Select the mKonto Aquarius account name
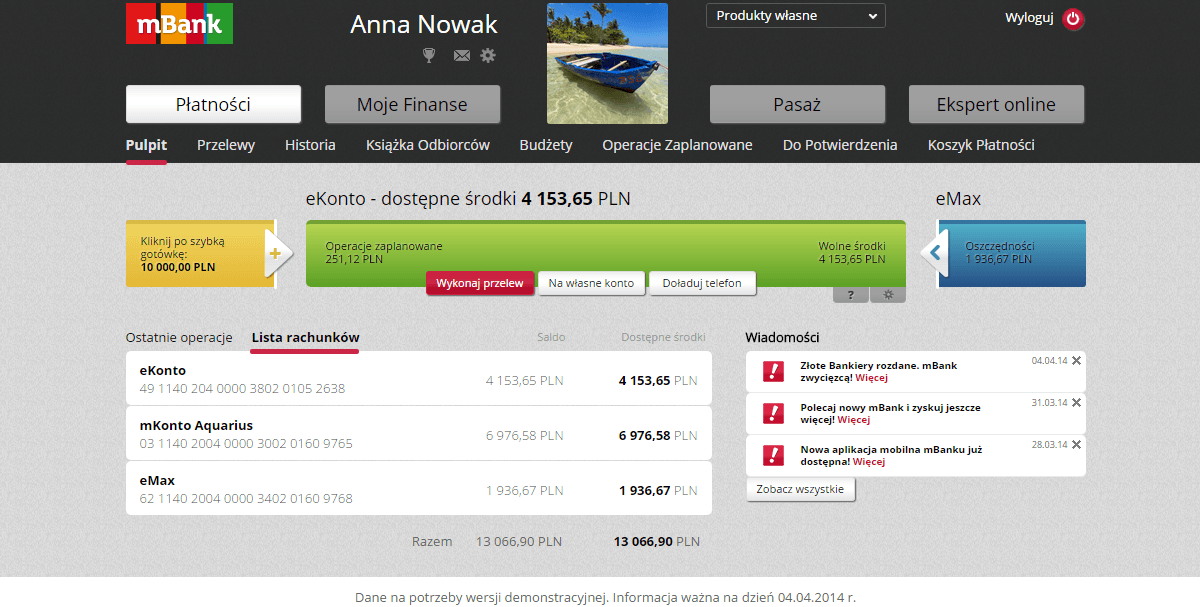Image resolution: width=1200 pixels, height=607 pixels. [196, 426]
